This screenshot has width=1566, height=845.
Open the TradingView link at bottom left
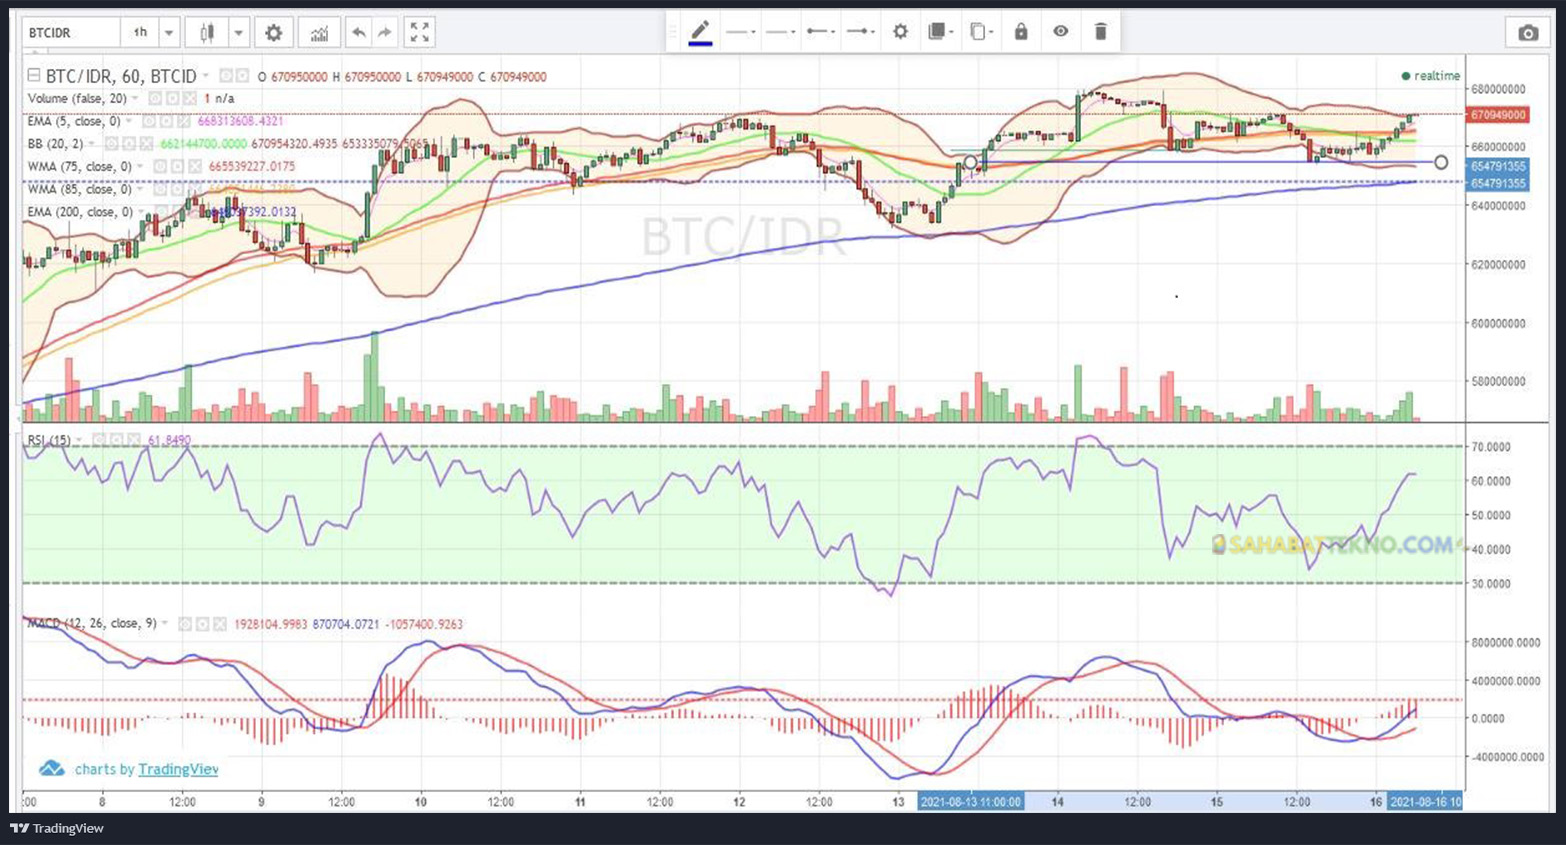coord(178,769)
